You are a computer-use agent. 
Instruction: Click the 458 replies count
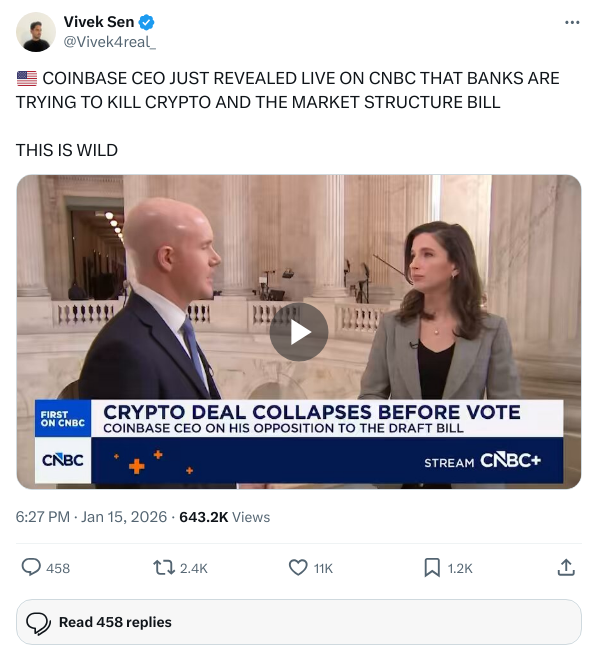click(x=58, y=568)
